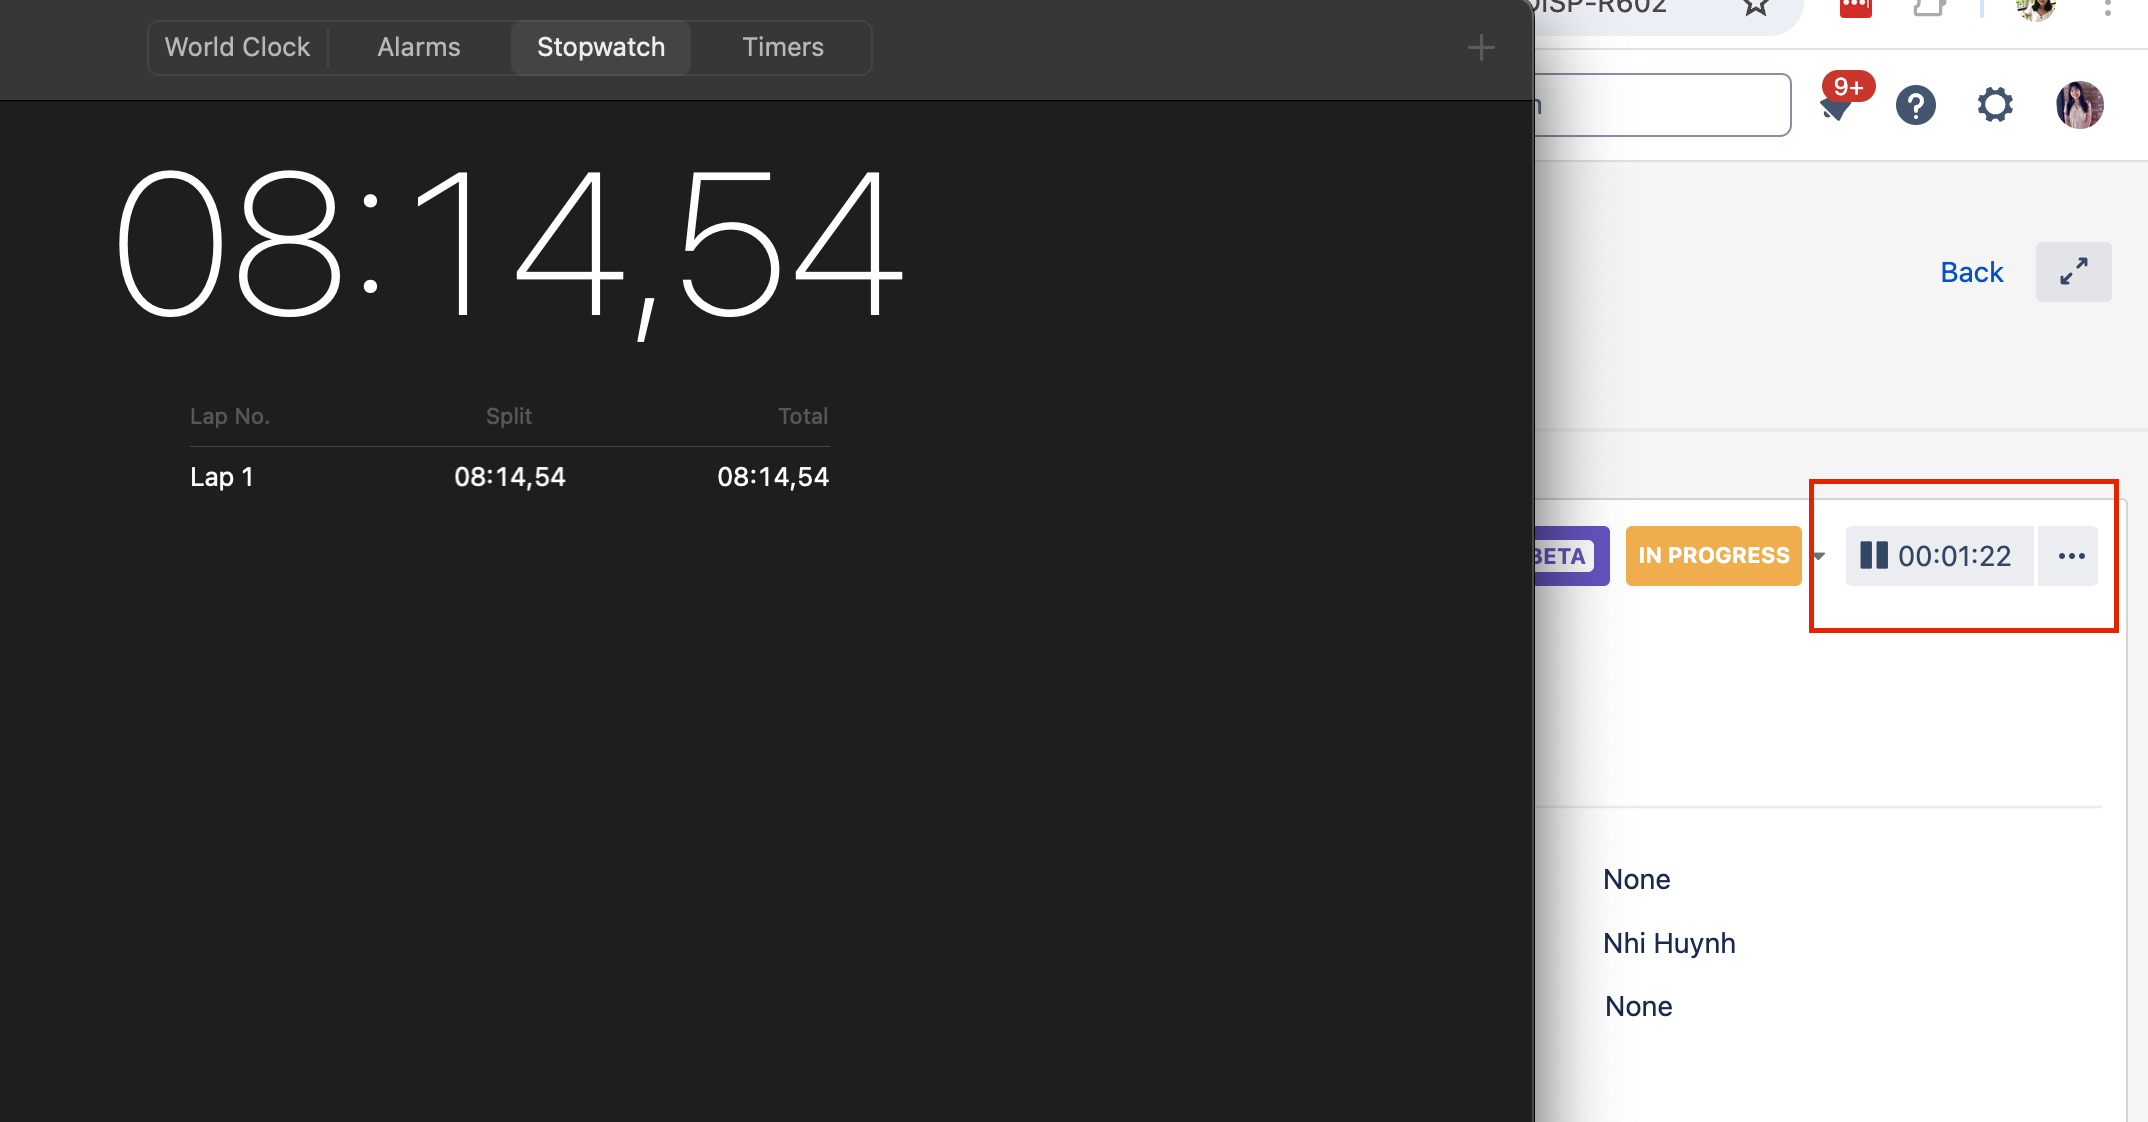Open the Jira help question mark
Viewport: 2148px width, 1122px height.
click(1915, 104)
